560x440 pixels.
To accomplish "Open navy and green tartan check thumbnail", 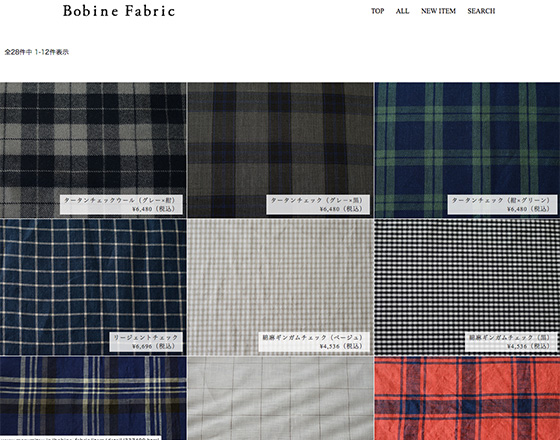I will (x=468, y=150).
